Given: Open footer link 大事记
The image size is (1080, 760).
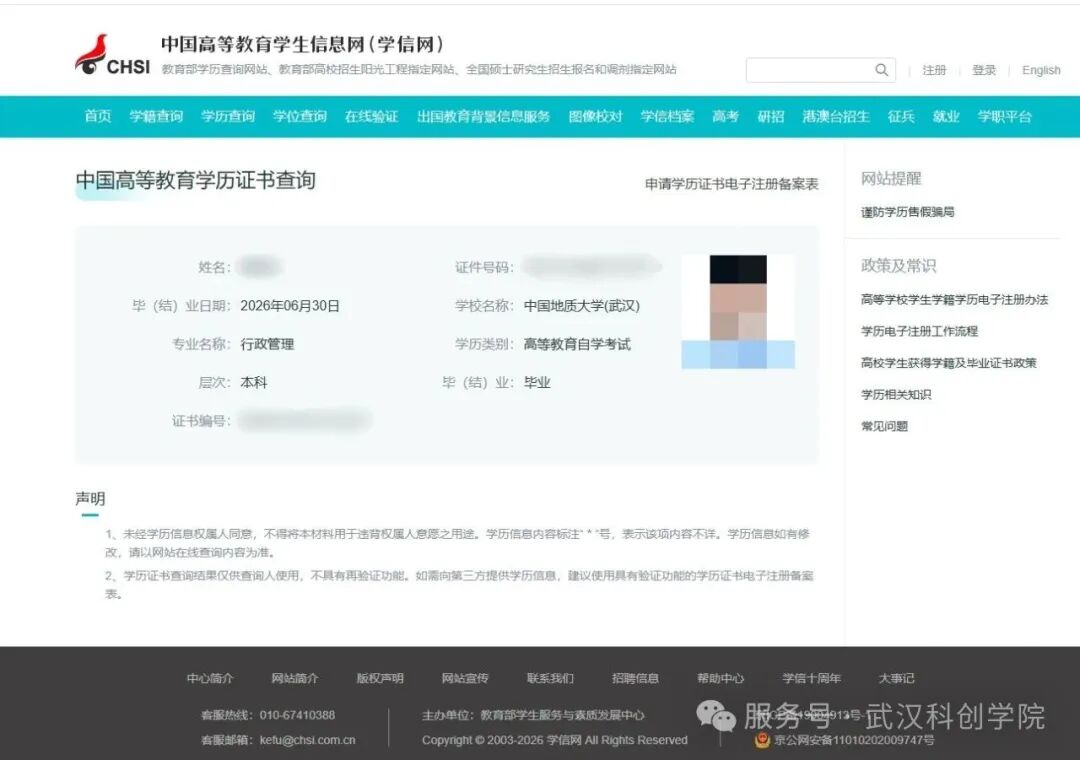Looking at the screenshot, I should click(x=896, y=678).
